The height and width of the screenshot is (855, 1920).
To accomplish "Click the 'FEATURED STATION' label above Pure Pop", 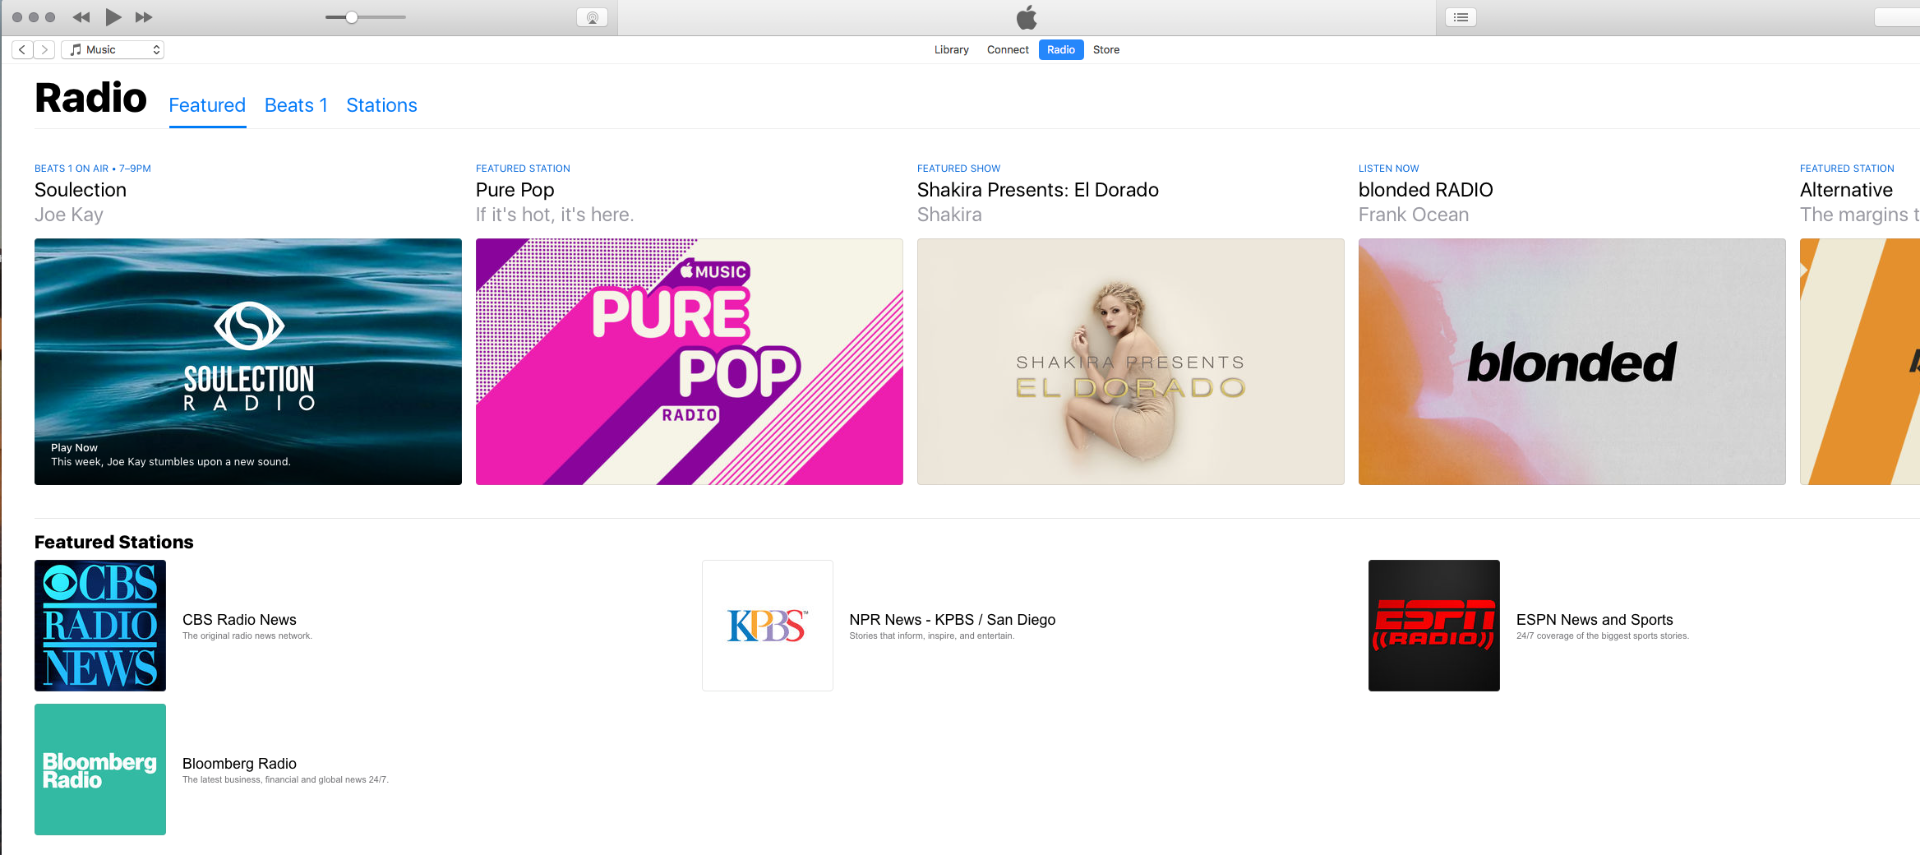I will point(523,169).
